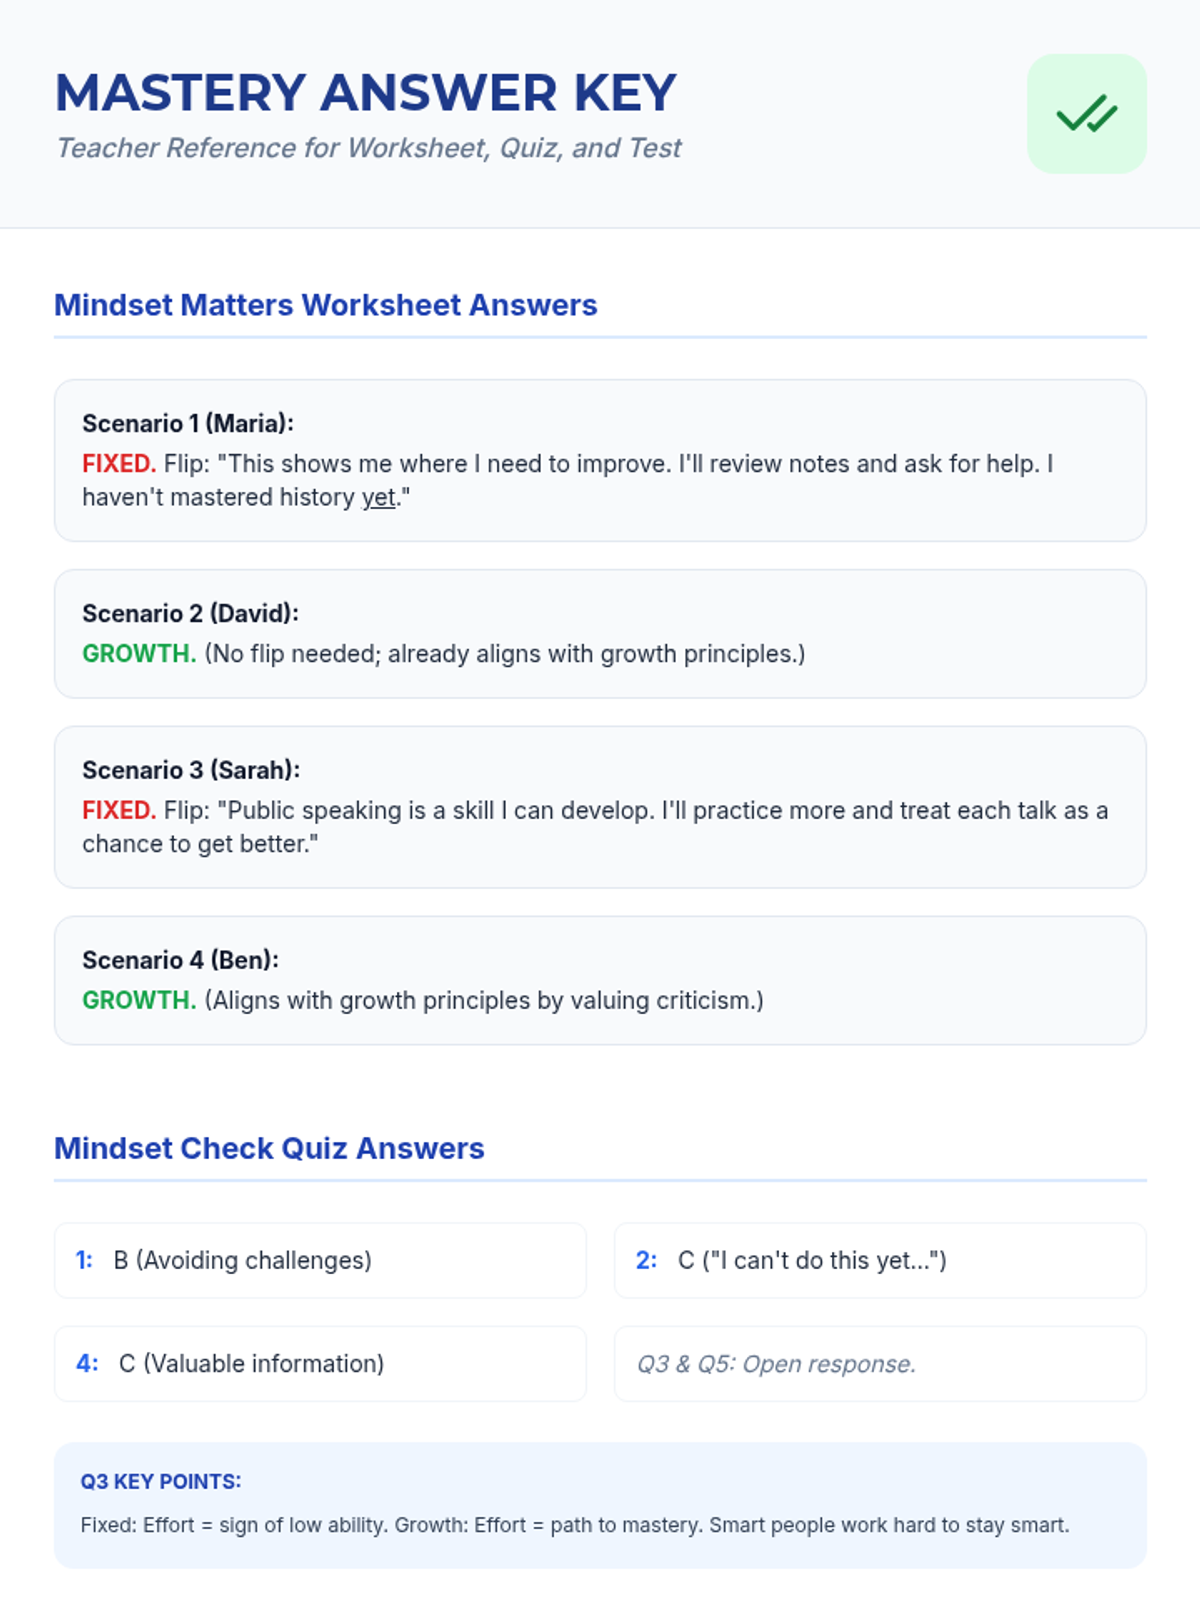Viewport: 1200px width, 1600px height.
Task: Click the Q3 & Q5 Open response box
Action: [880, 1364]
